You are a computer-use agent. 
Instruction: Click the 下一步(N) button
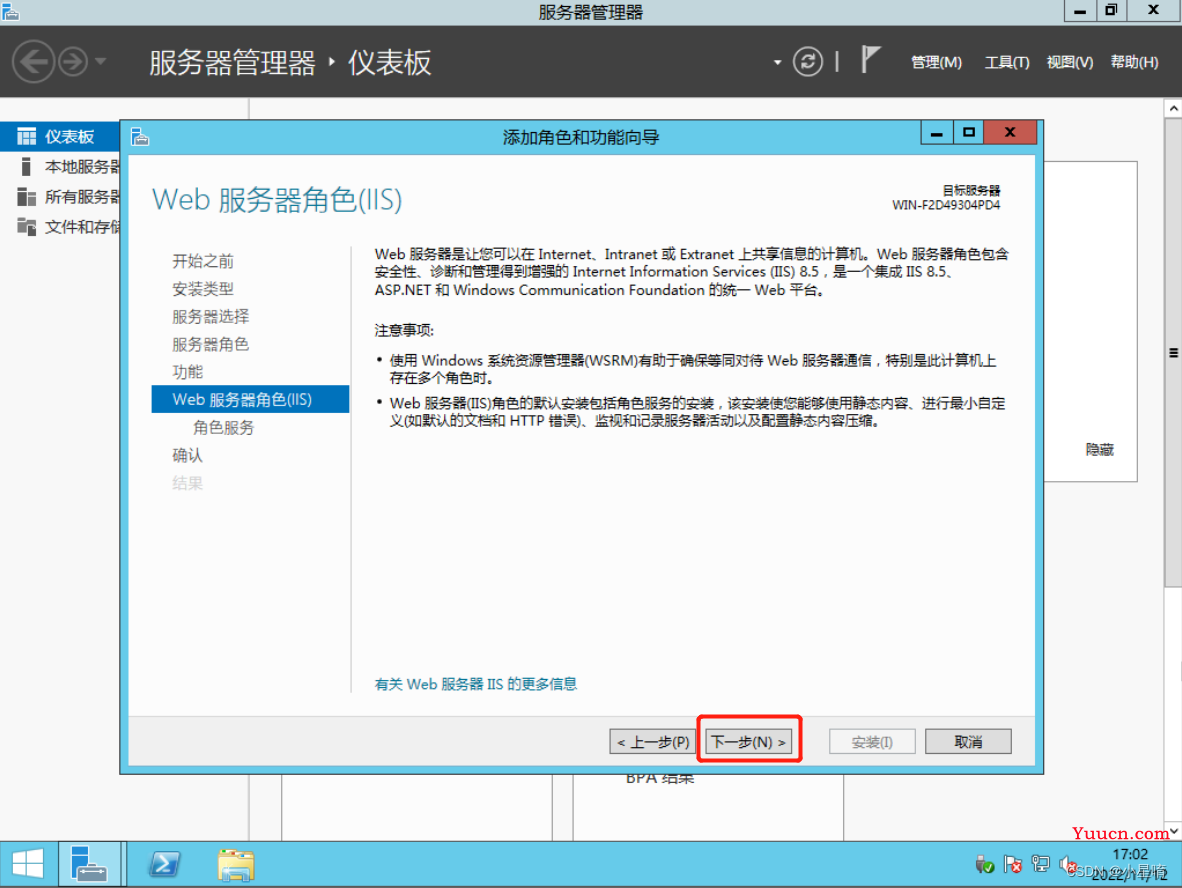(x=749, y=742)
